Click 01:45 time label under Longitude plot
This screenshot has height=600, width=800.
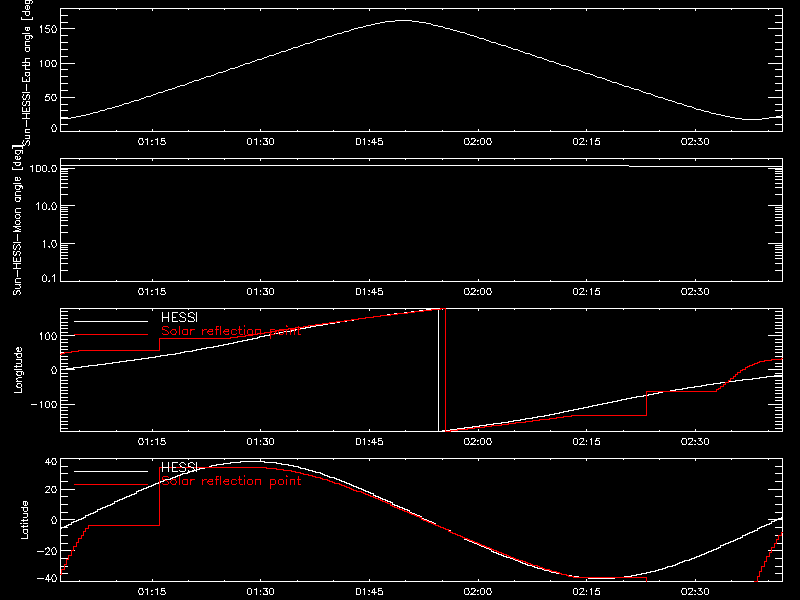[x=369, y=442]
